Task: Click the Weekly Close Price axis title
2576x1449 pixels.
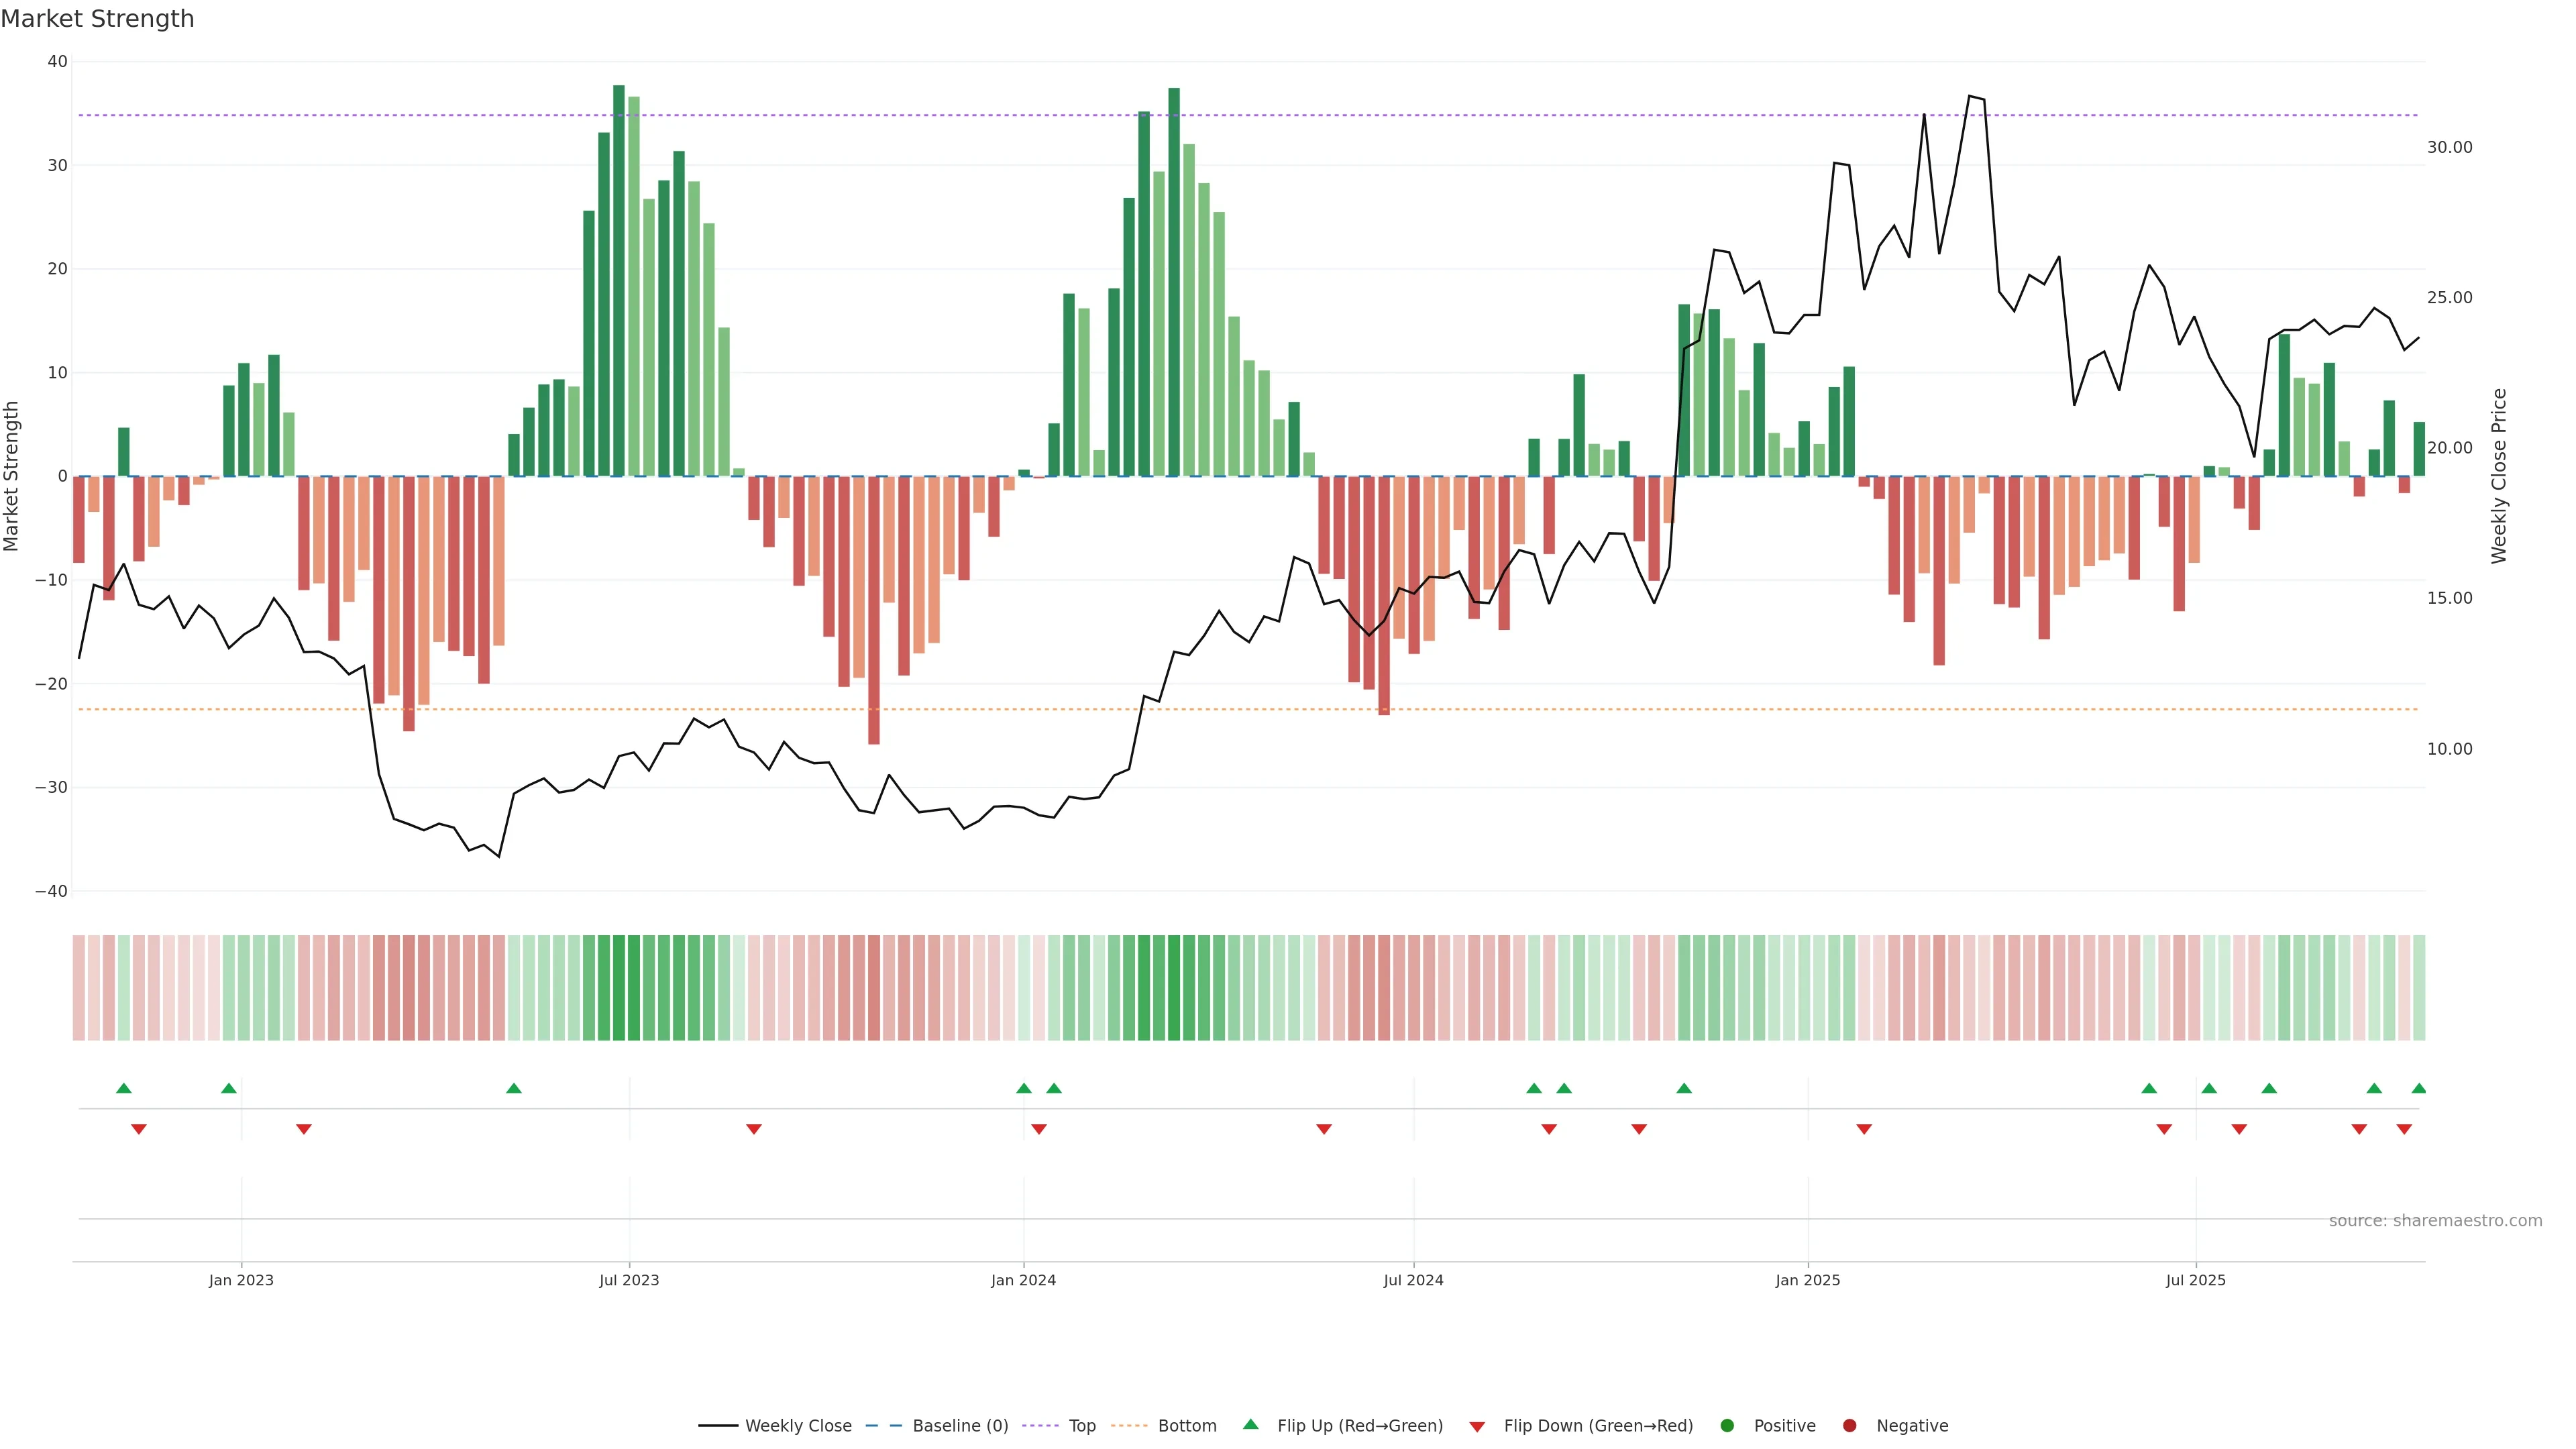Action: point(2499,476)
